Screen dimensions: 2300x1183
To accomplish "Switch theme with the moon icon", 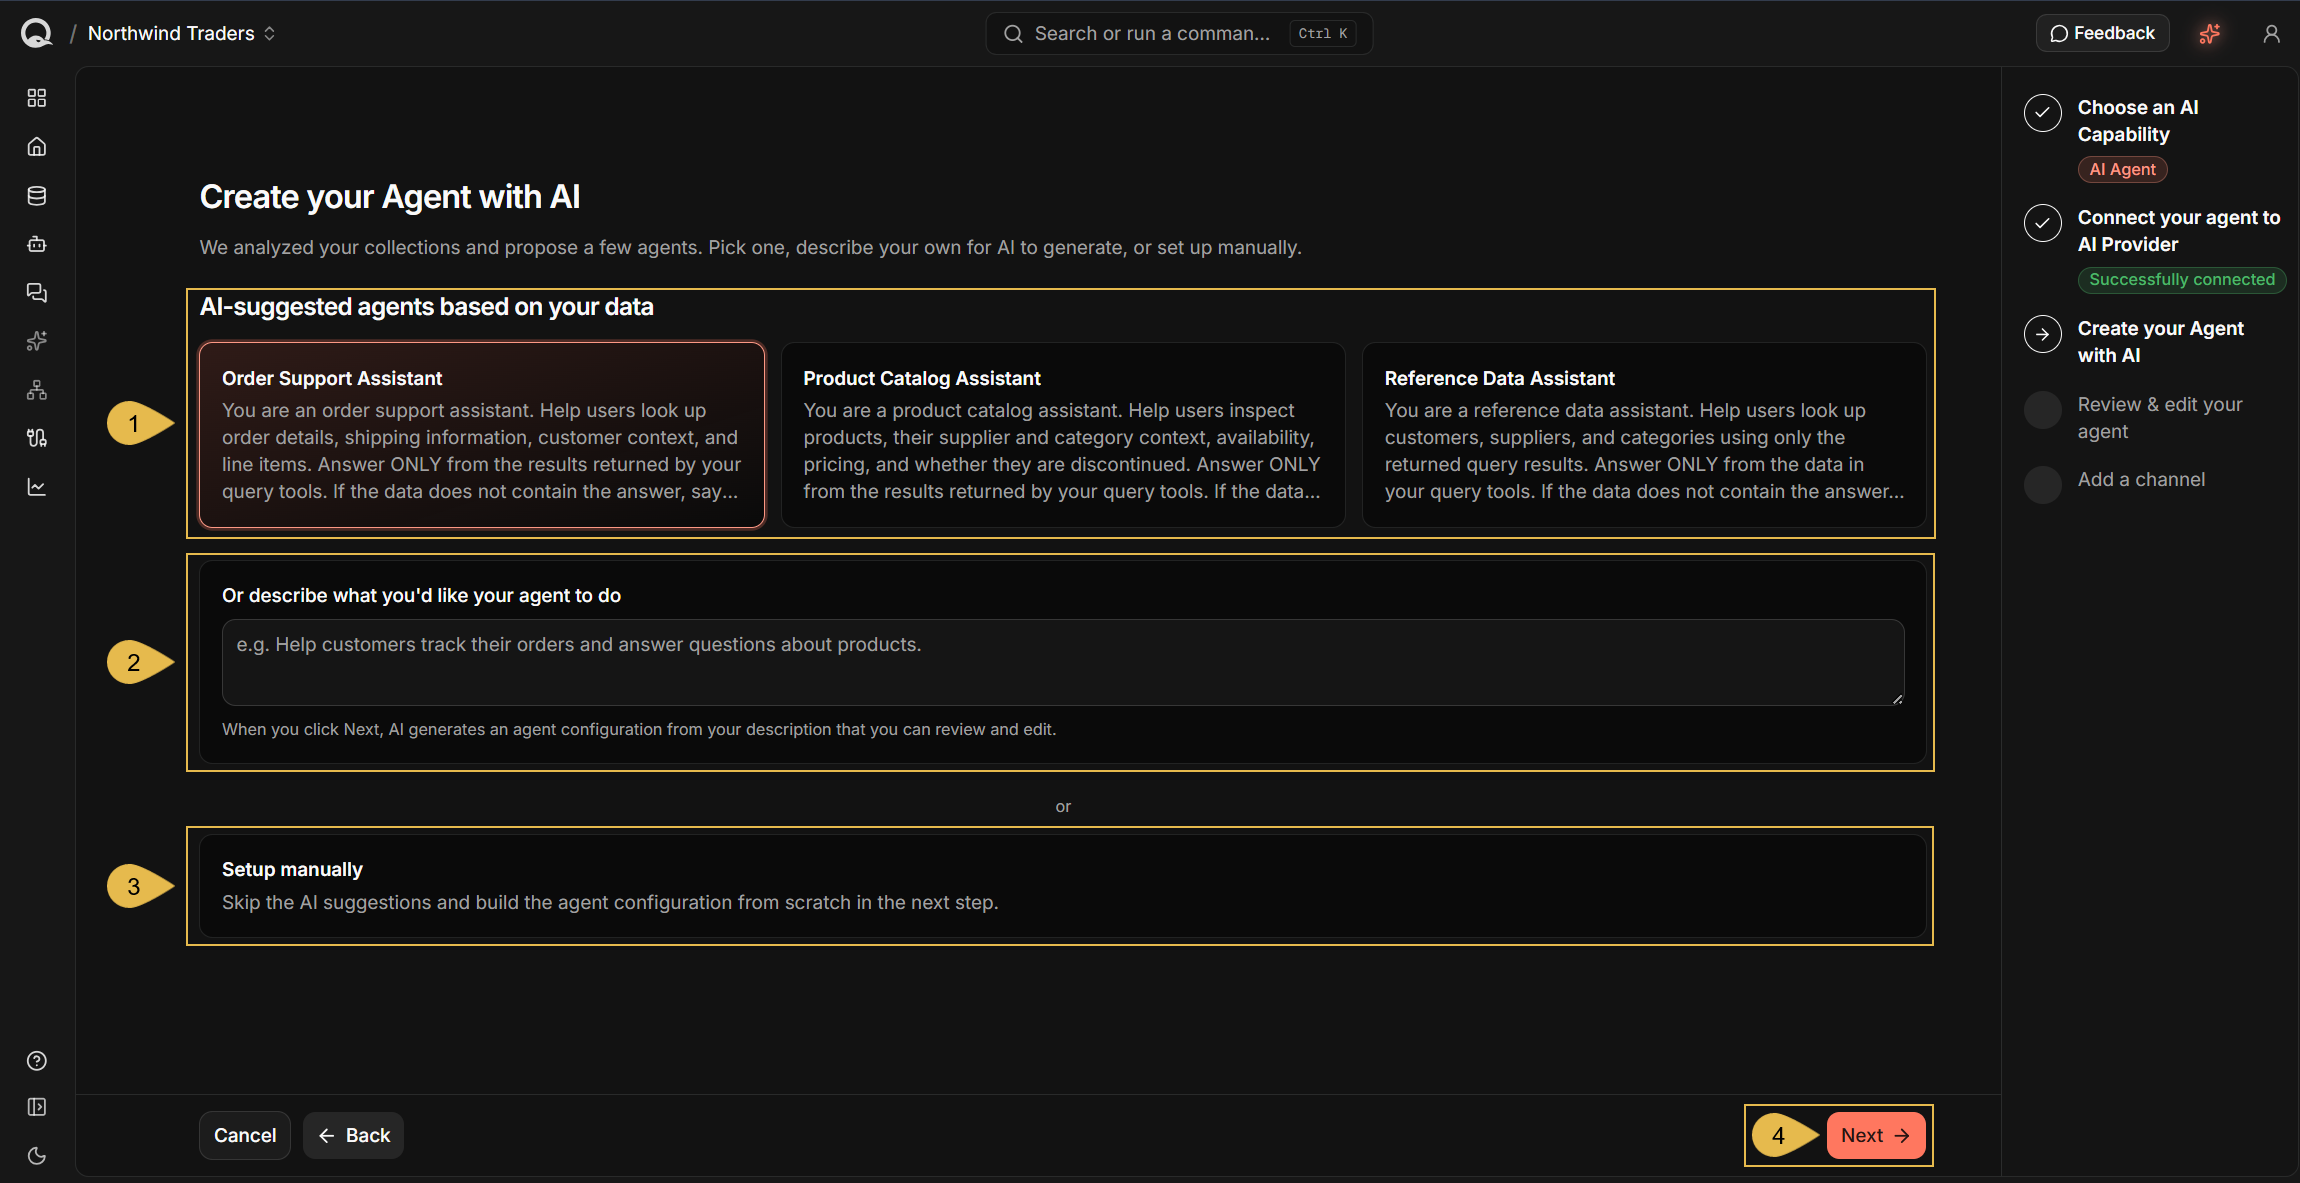I will 37,1156.
